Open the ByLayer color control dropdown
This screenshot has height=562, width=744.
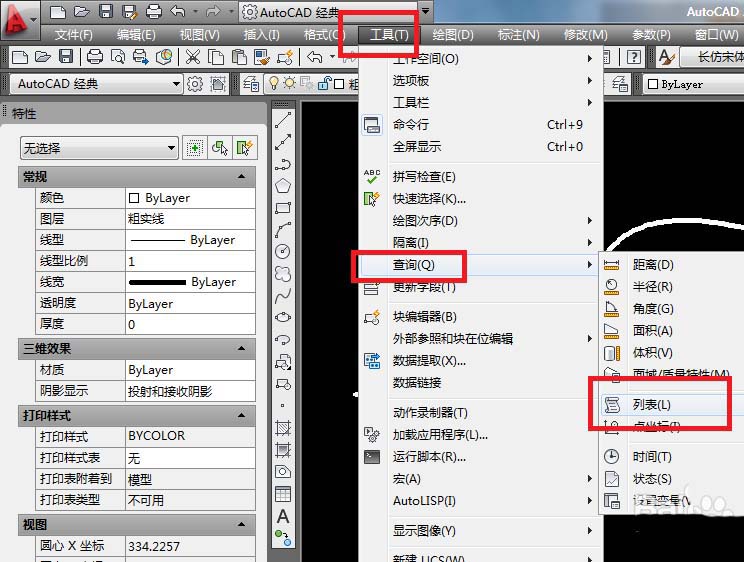(694, 84)
